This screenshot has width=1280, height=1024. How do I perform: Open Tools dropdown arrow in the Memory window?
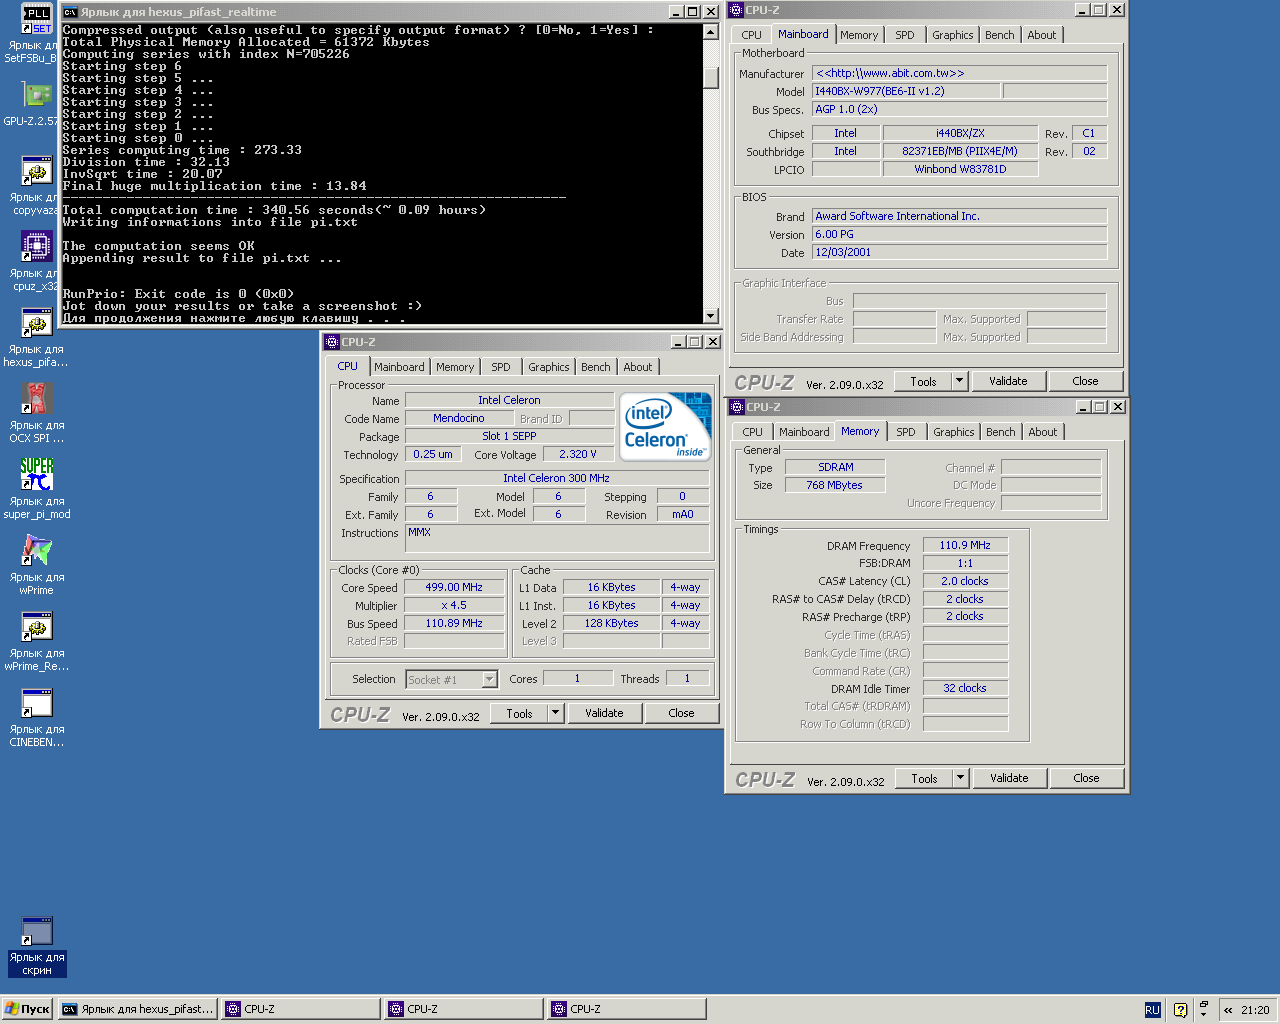pos(961,778)
